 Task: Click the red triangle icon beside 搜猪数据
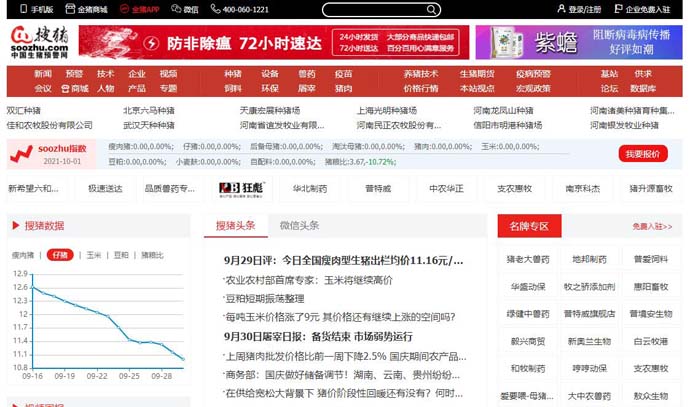(x=16, y=226)
